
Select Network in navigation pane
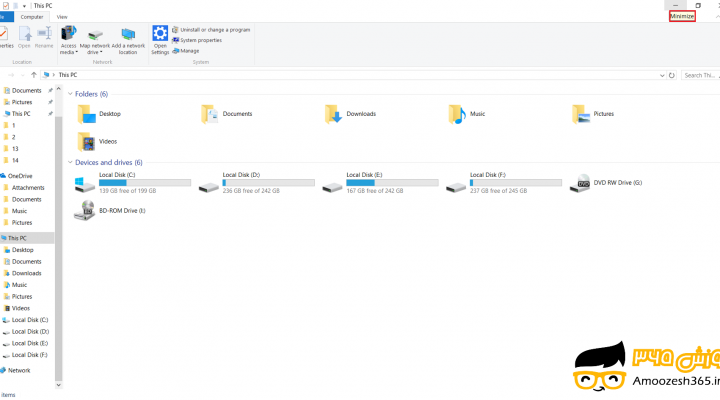click(x=19, y=371)
